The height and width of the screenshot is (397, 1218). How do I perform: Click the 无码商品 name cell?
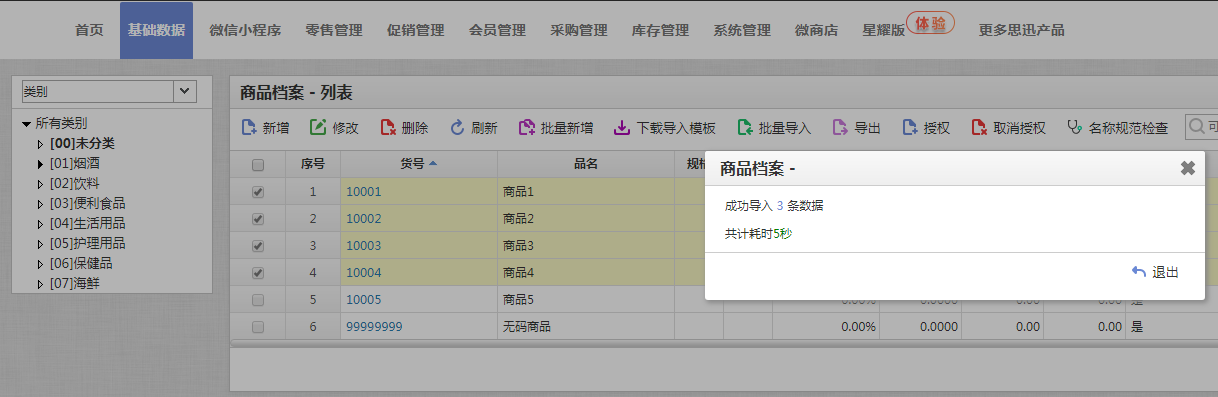pos(585,327)
